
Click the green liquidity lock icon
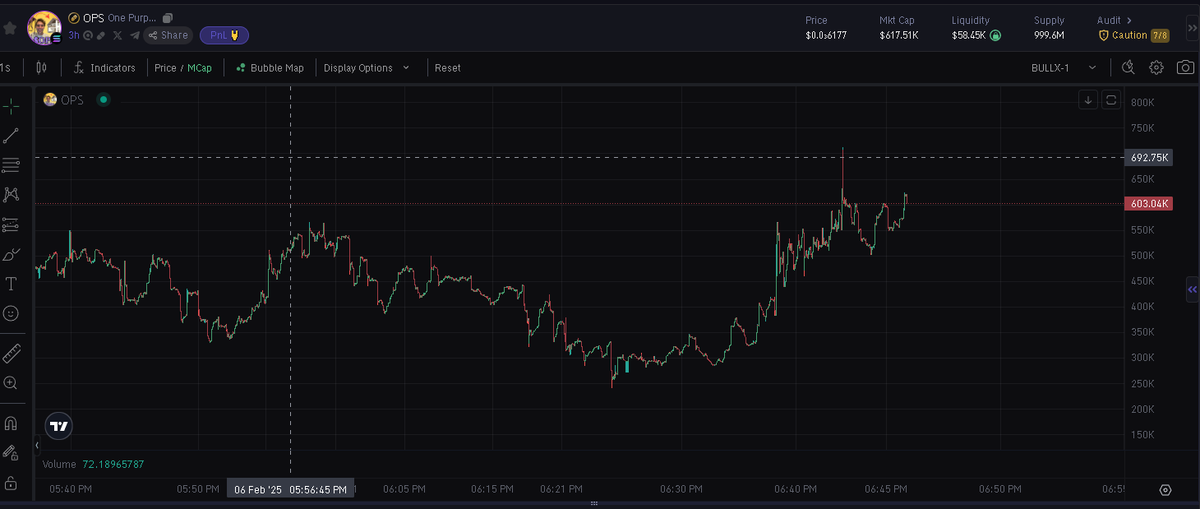995,36
